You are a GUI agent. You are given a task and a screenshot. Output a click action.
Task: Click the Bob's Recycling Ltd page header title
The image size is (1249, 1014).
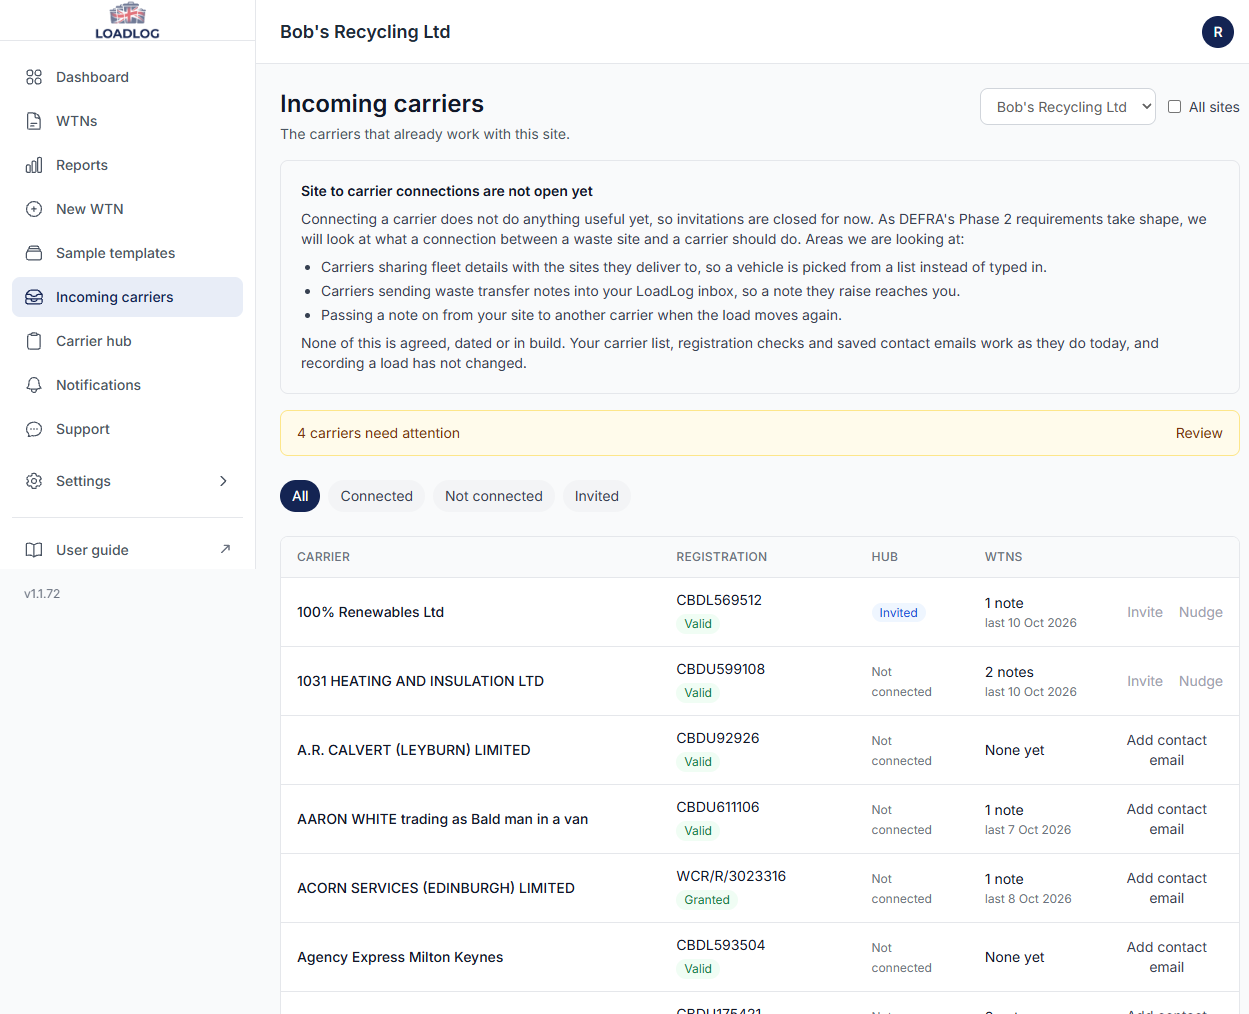click(x=365, y=32)
